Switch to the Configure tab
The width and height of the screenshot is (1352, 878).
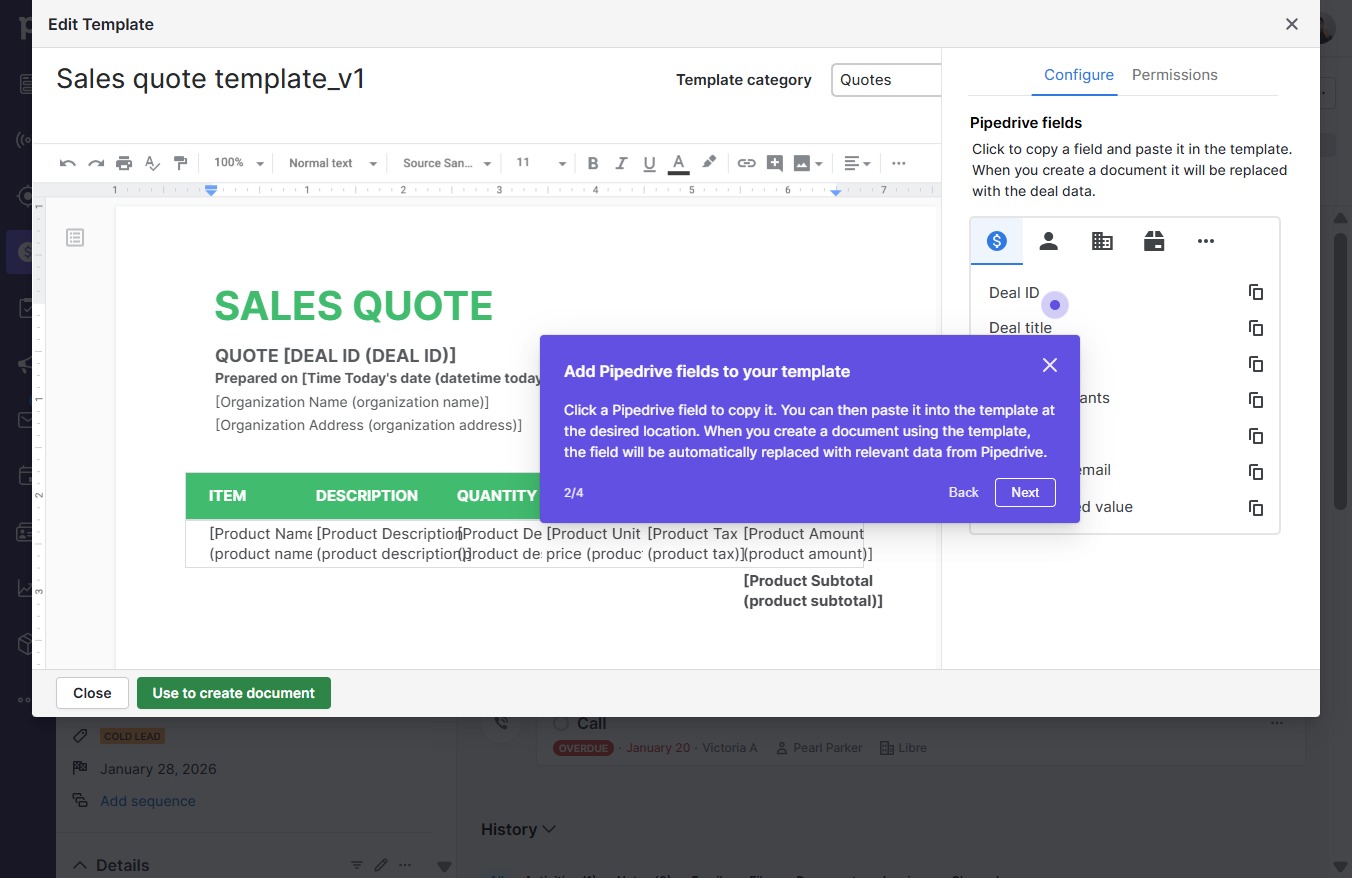tap(1079, 75)
